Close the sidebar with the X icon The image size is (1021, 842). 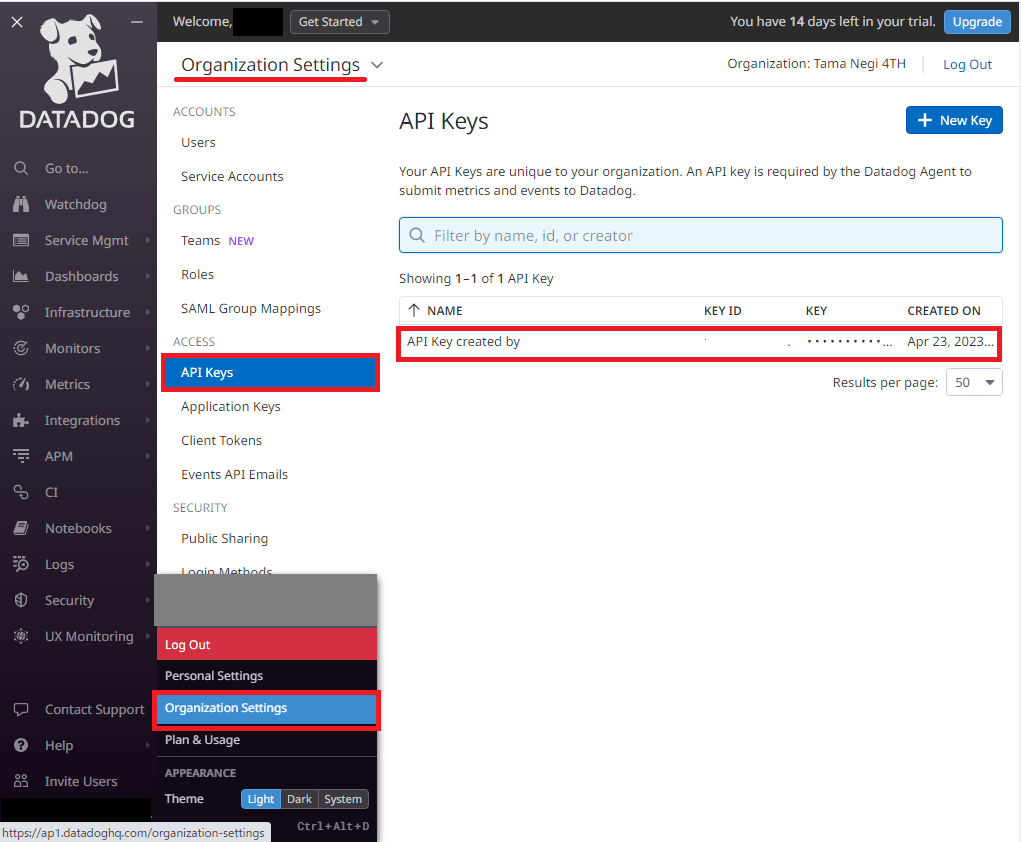coord(18,22)
